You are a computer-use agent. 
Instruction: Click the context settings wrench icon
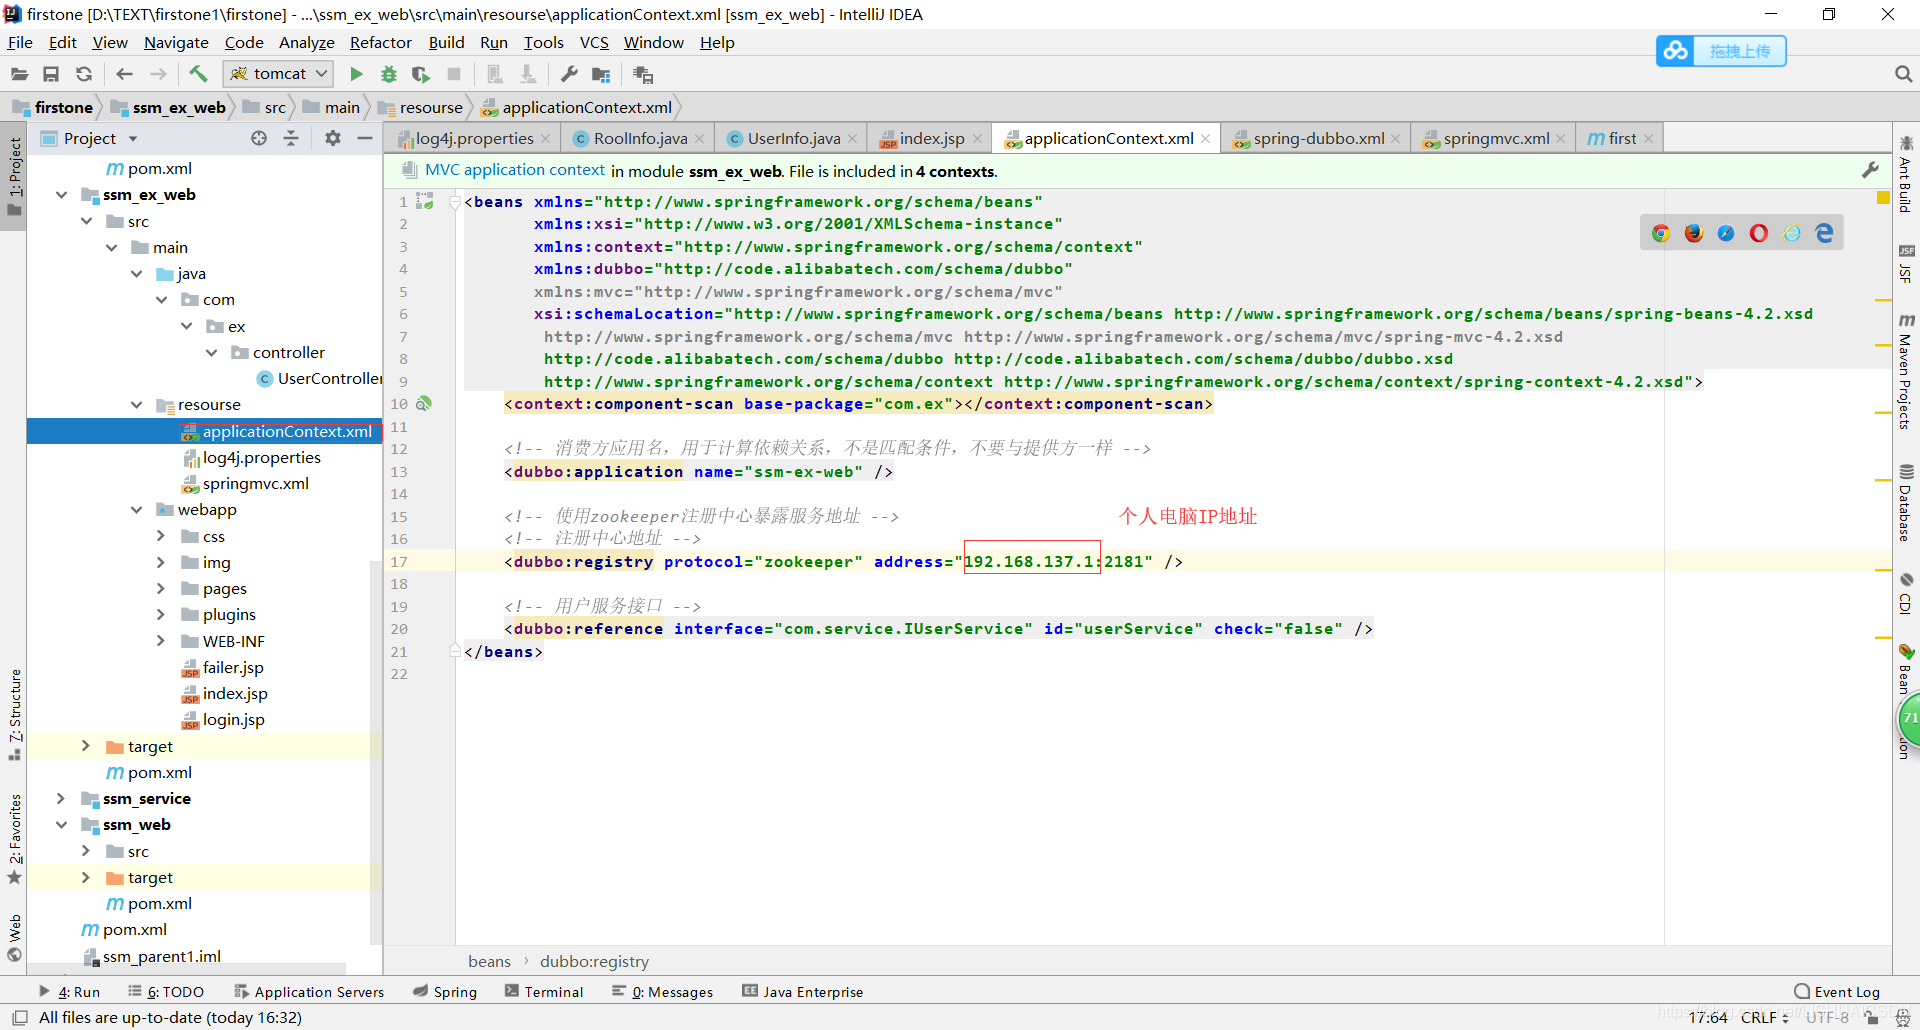point(1870,171)
